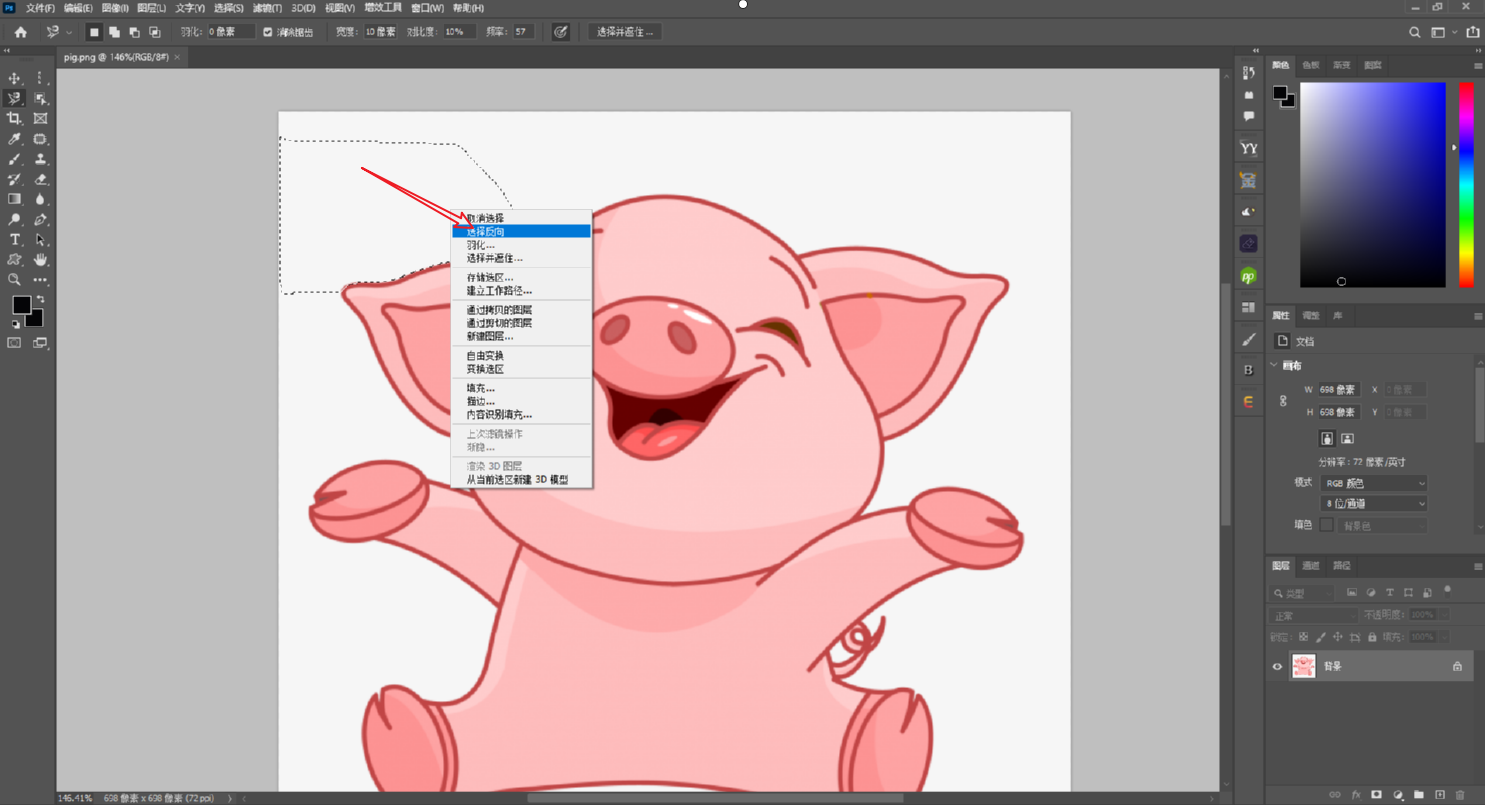This screenshot has height=805, width=1485.
Task: Open the RGB 颜色 mode dropdown
Action: click(1373, 483)
